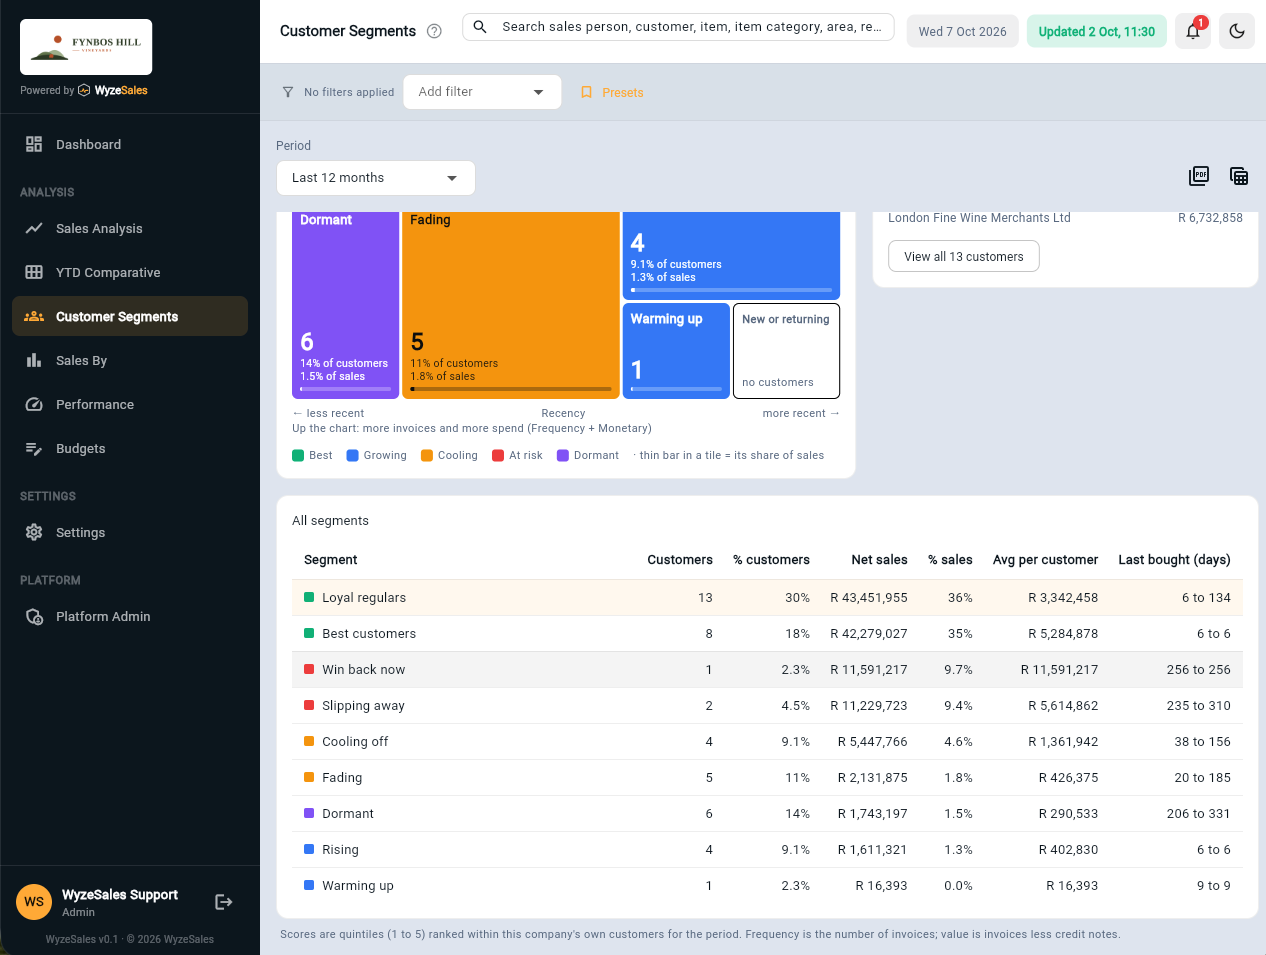Toggle dark mode with the moon button
The image size is (1266, 955).
(x=1237, y=31)
